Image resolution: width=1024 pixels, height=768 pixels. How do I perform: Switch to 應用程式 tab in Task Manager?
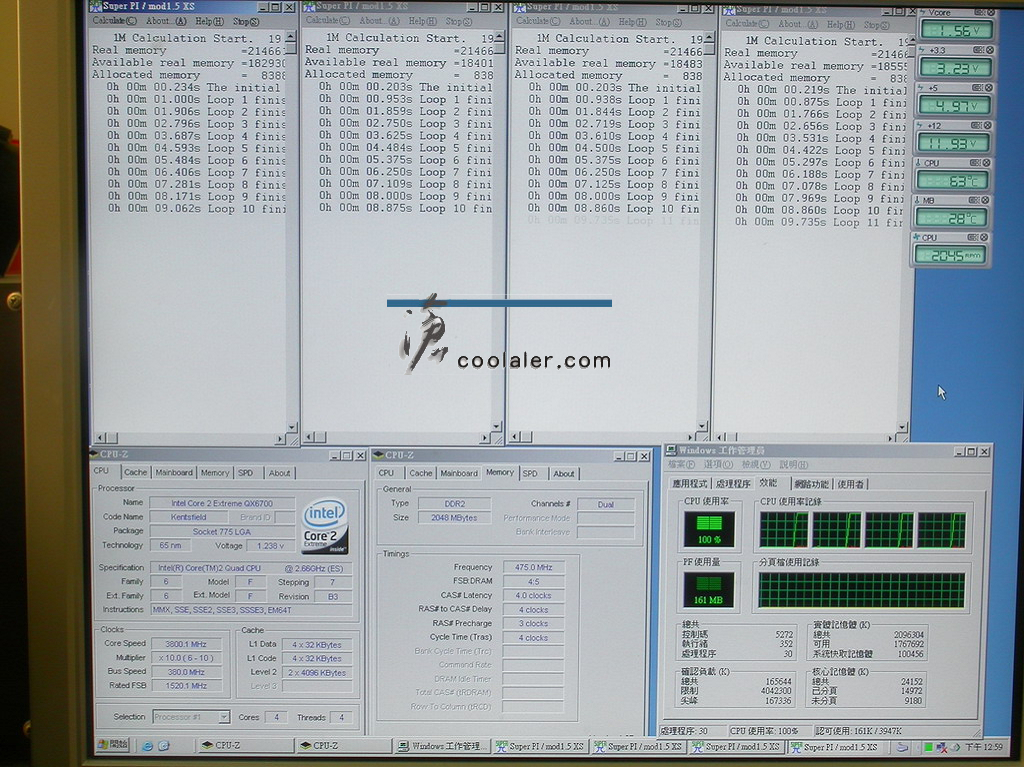click(690, 483)
